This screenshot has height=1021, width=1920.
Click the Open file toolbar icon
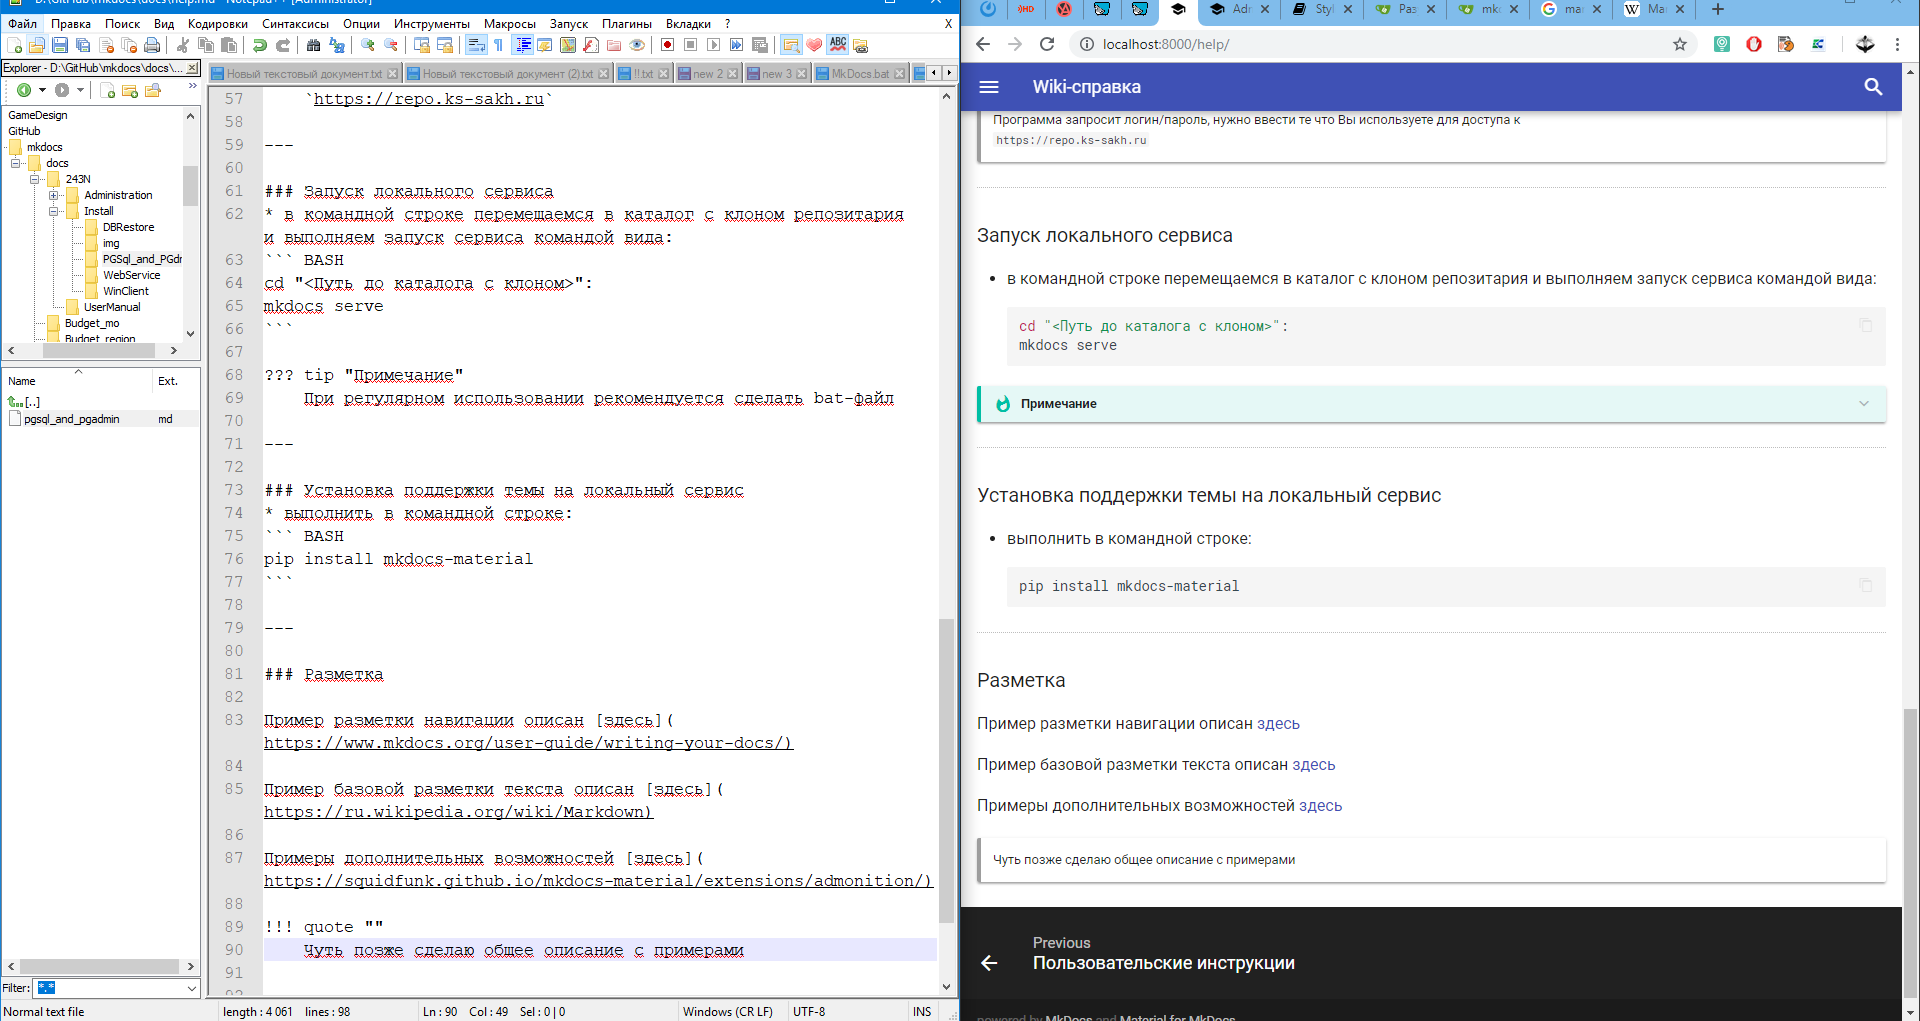point(37,45)
